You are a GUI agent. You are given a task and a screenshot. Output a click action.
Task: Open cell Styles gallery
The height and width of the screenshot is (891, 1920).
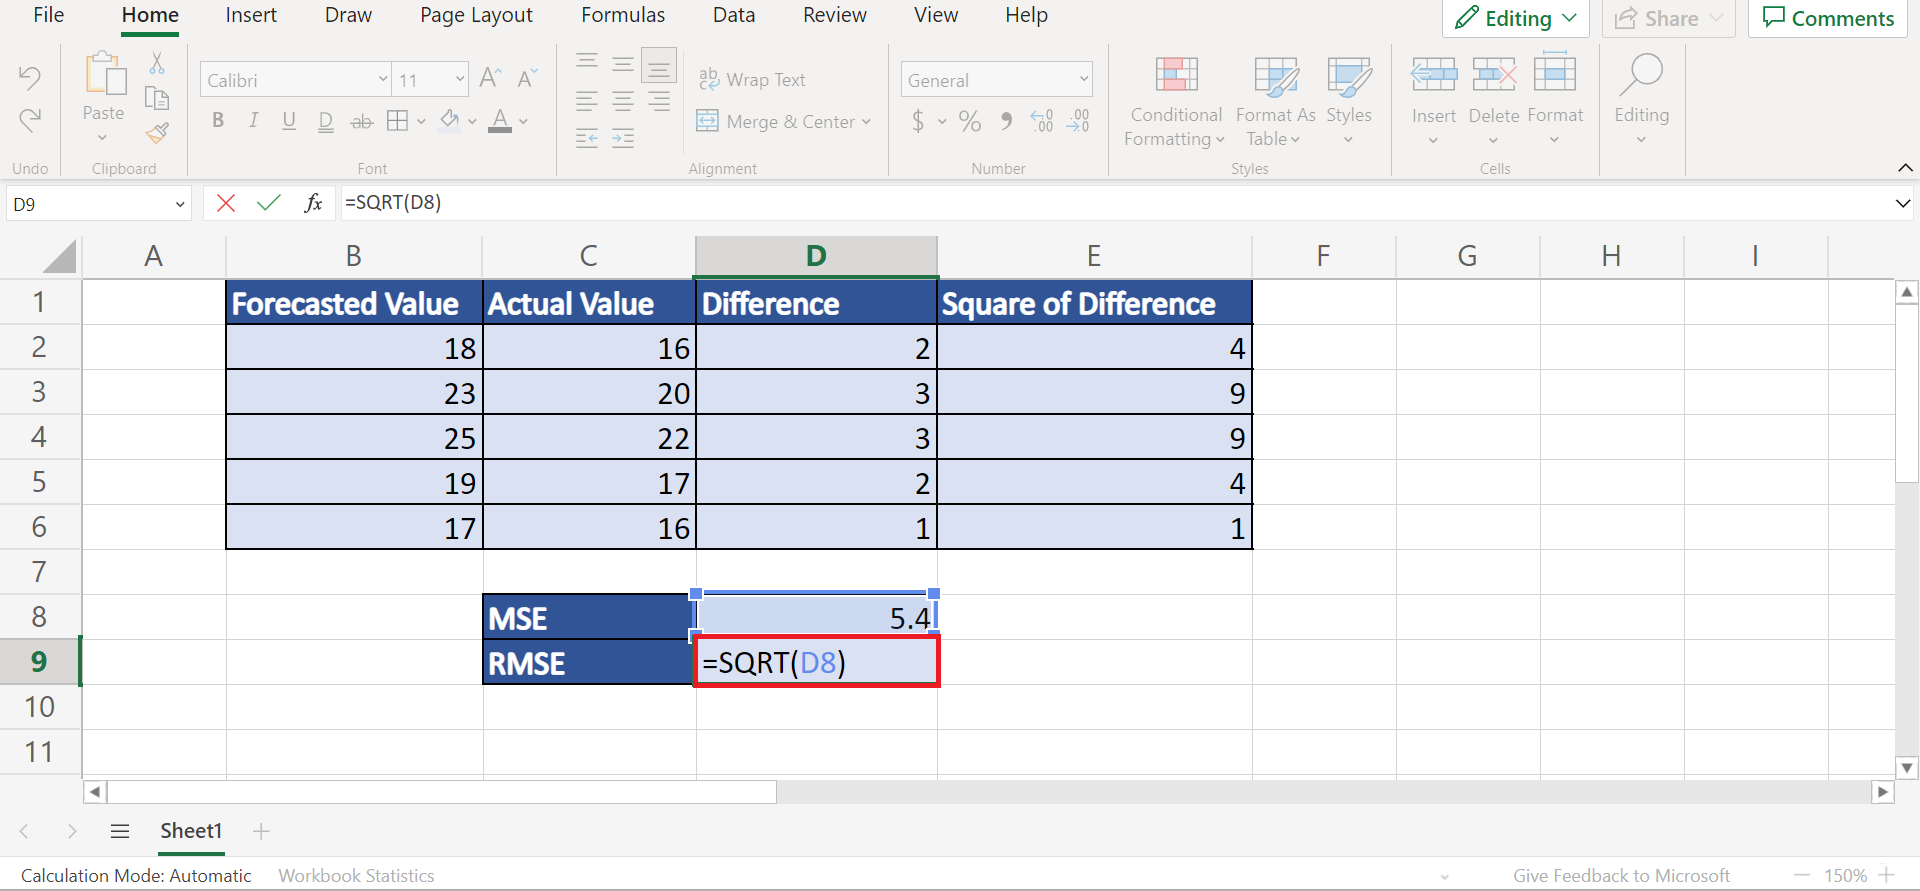click(1348, 101)
